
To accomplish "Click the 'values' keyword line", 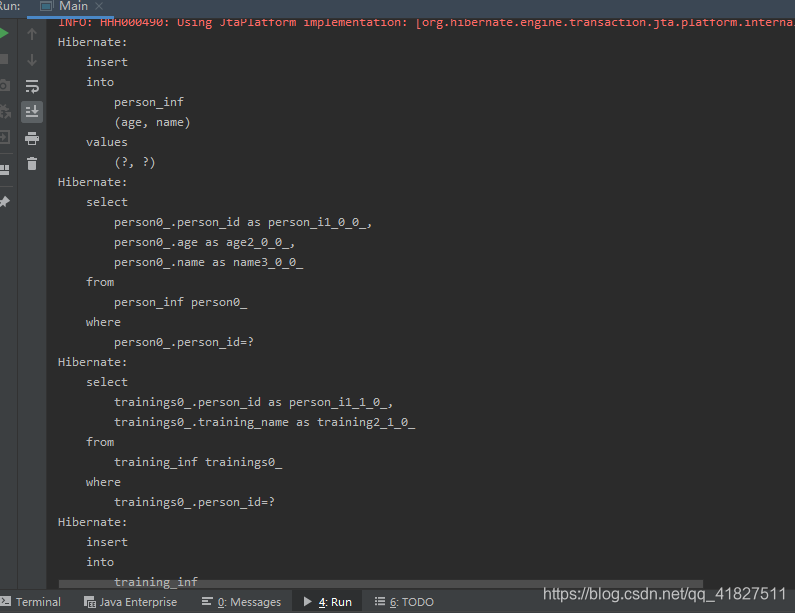I will tap(106, 142).
